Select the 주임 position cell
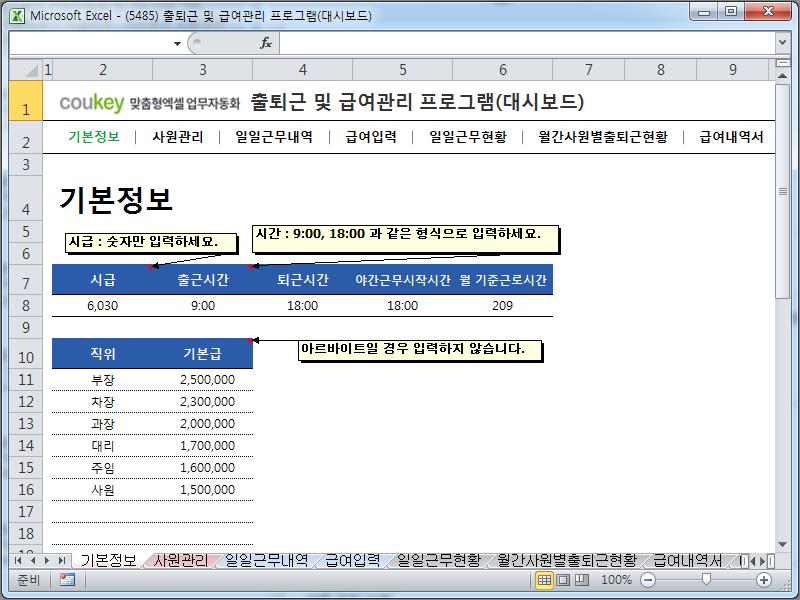Image resolution: width=800 pixels, height=600 pixels. (x=103, y=467)
